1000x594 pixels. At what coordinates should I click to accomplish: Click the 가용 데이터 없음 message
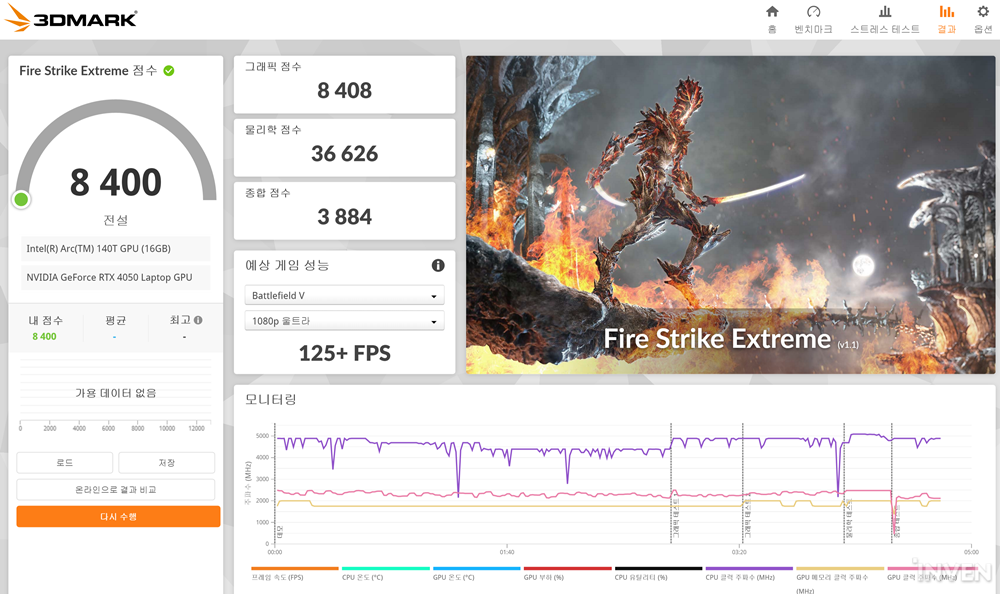pos(115,393)
